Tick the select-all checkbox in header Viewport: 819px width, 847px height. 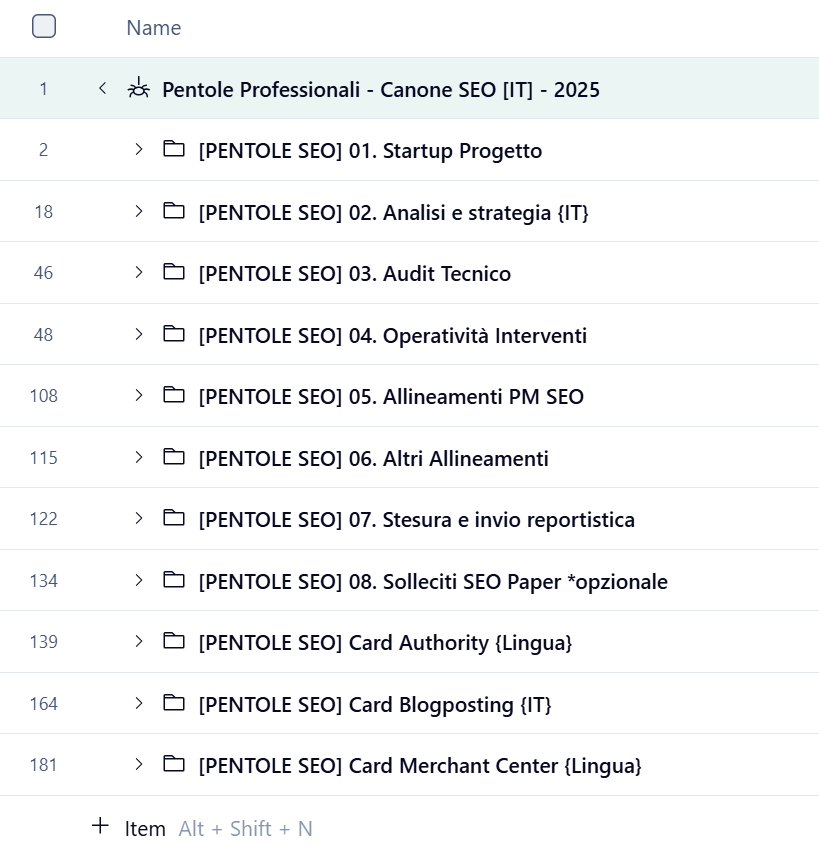coord(44,27)
